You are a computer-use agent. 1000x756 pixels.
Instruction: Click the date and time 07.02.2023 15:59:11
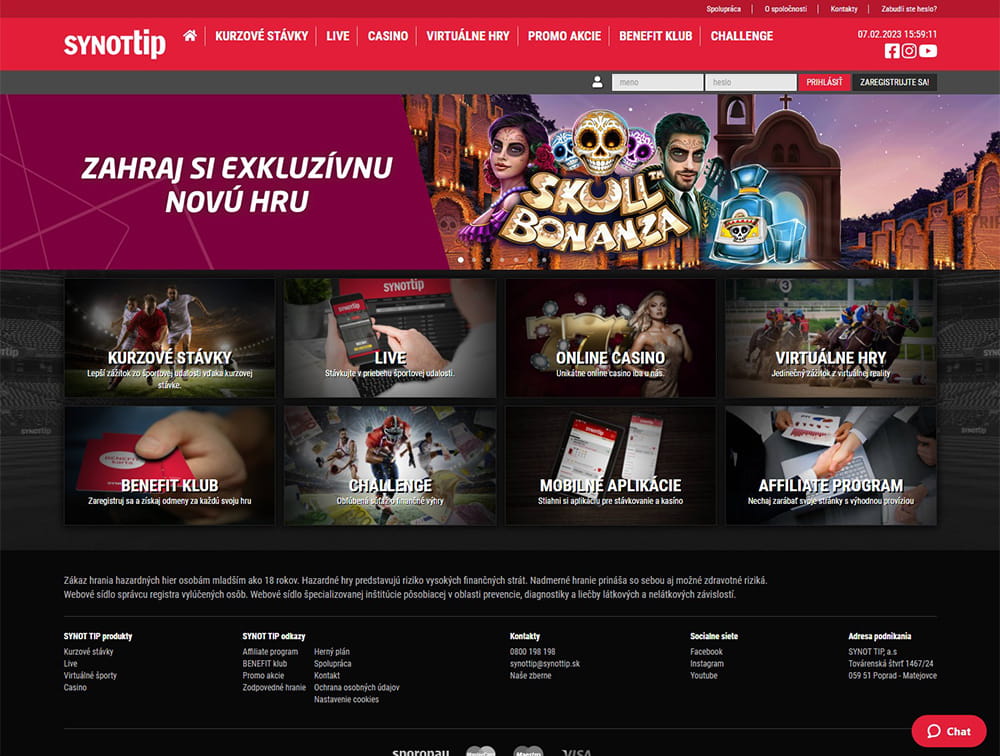(897, 34)
